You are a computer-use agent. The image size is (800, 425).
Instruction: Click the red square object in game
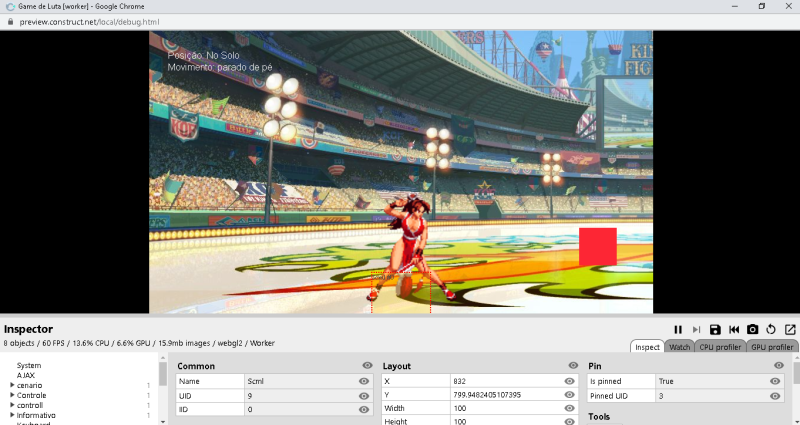tap(597, 247)
